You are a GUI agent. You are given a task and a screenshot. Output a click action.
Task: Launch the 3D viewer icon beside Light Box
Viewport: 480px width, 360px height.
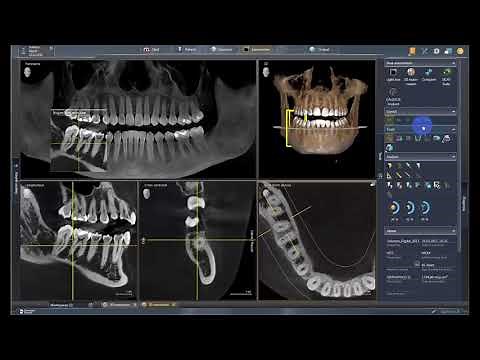click(411, 76)
